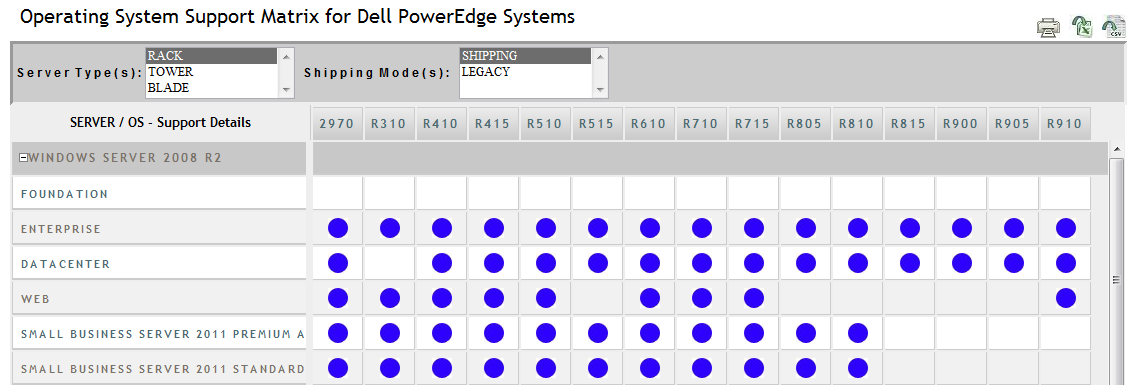Viewport: 1130px width, 385px height.
Task: Click Web support dot for R510
Action: (x=546, y=298)
